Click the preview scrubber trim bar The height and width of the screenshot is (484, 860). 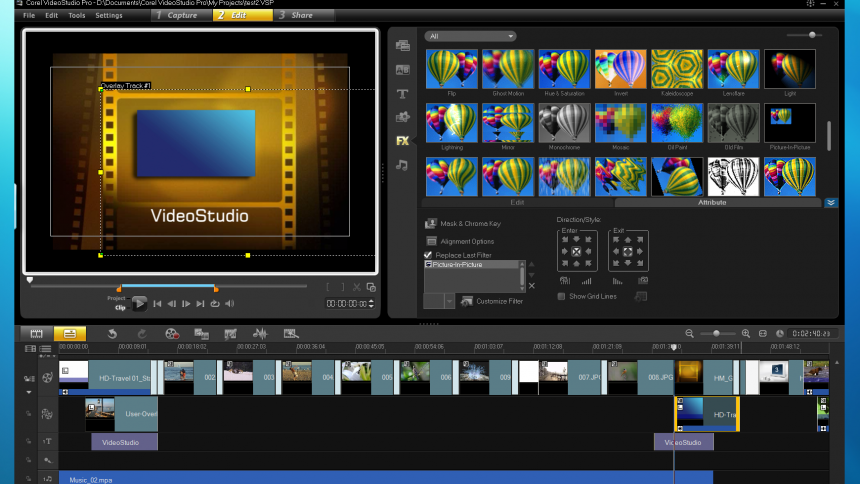click(168, 286)
